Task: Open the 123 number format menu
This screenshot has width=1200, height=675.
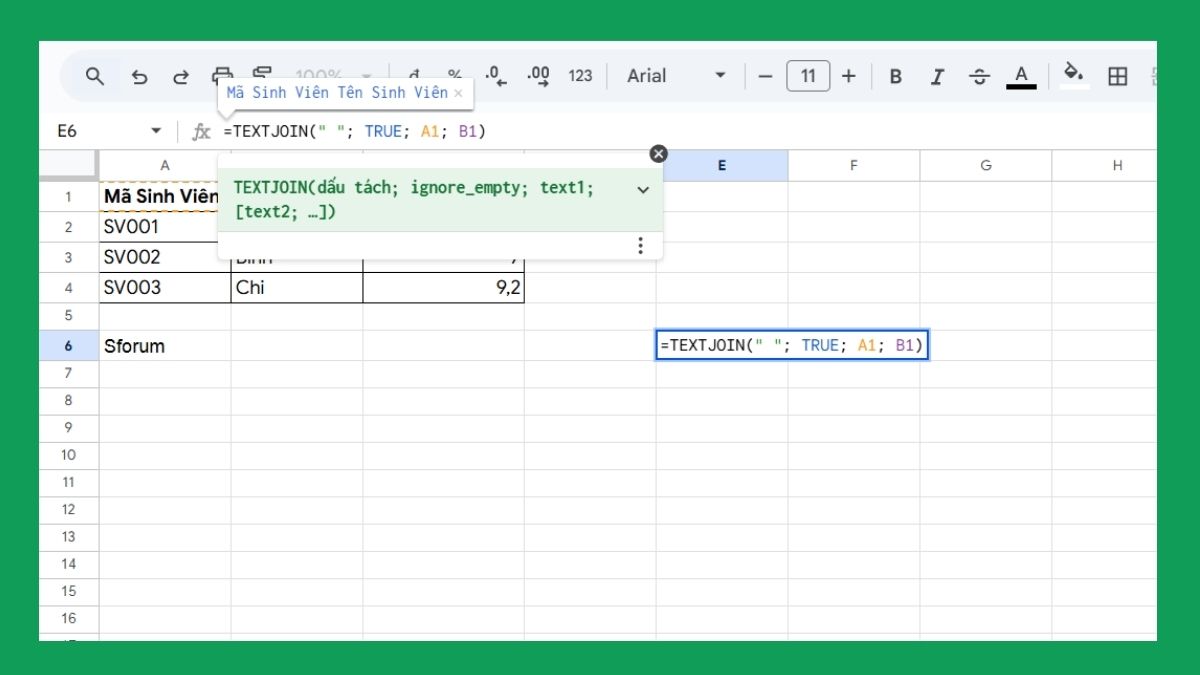Action: [580, 75]
